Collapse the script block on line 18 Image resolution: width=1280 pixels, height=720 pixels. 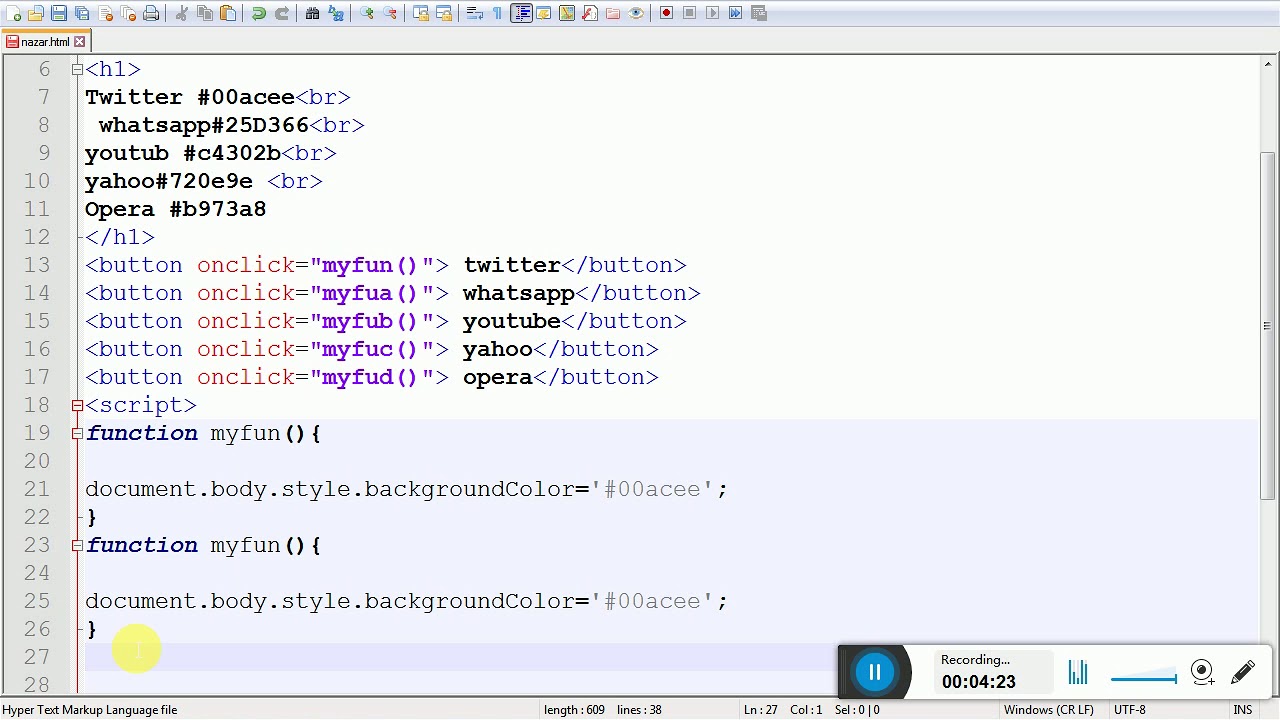77,405
